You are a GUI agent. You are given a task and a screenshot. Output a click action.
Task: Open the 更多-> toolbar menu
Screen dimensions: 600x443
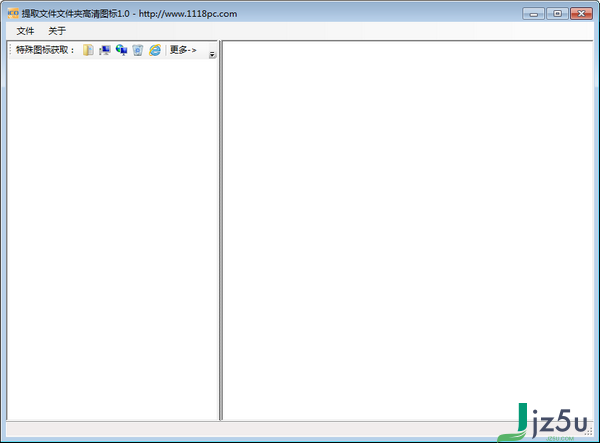point(183,50)
